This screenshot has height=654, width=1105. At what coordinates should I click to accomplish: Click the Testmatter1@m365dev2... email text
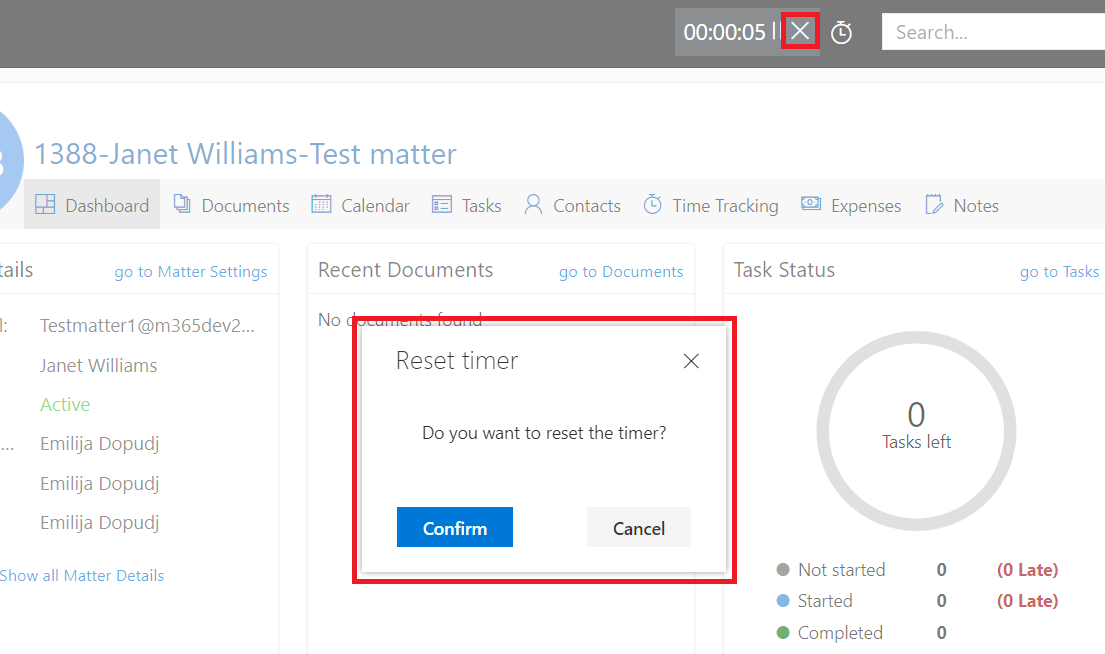[147, 326]
